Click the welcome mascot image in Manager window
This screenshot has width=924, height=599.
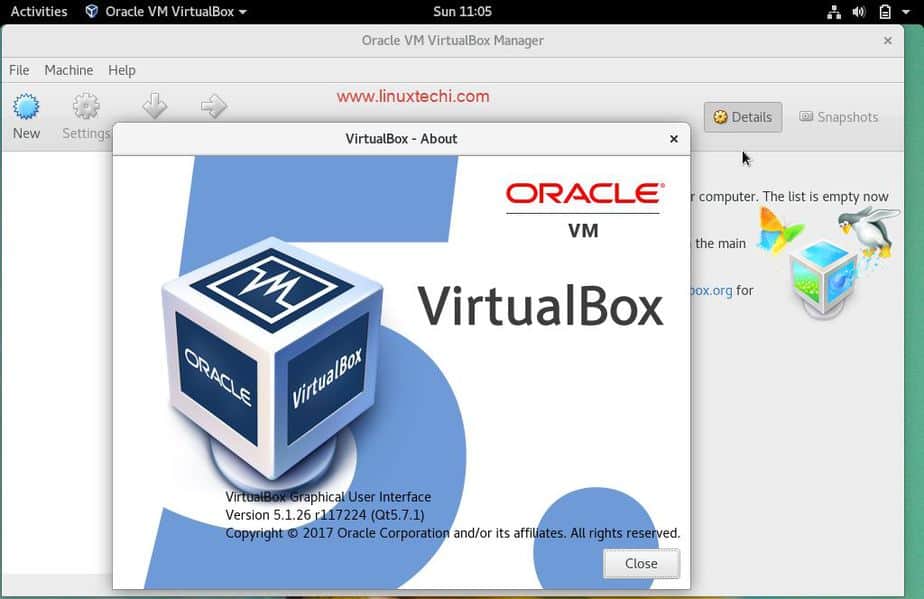[828, 262]
